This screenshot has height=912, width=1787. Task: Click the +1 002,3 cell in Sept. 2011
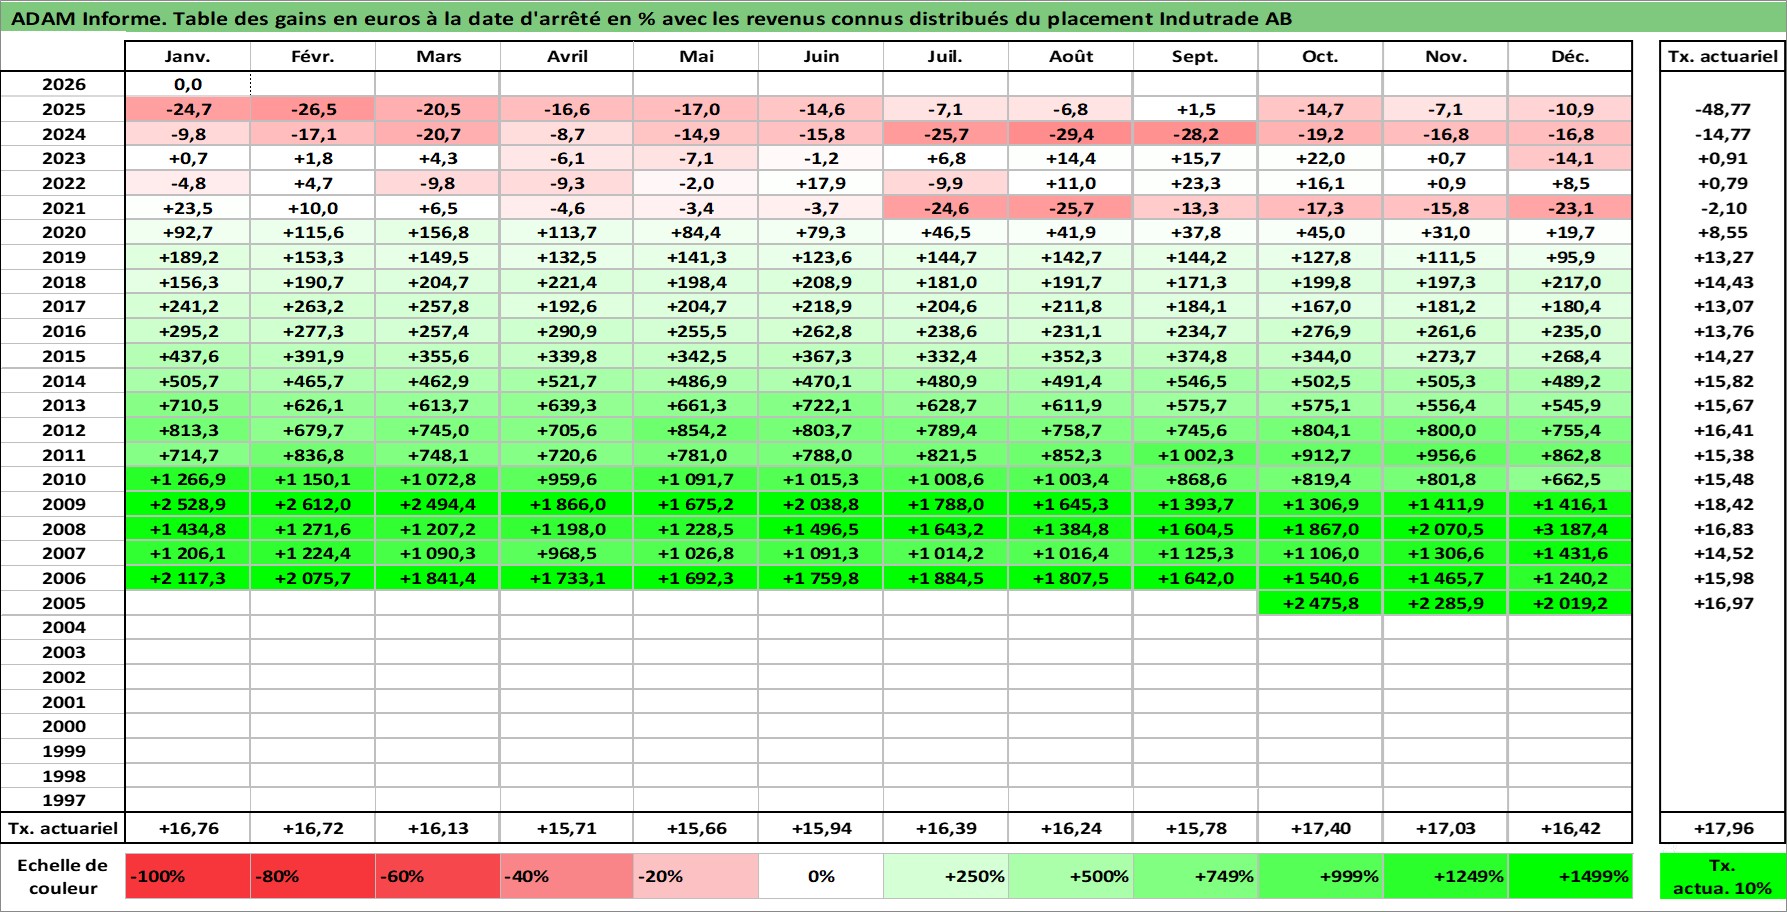(x=1196, y=455)
